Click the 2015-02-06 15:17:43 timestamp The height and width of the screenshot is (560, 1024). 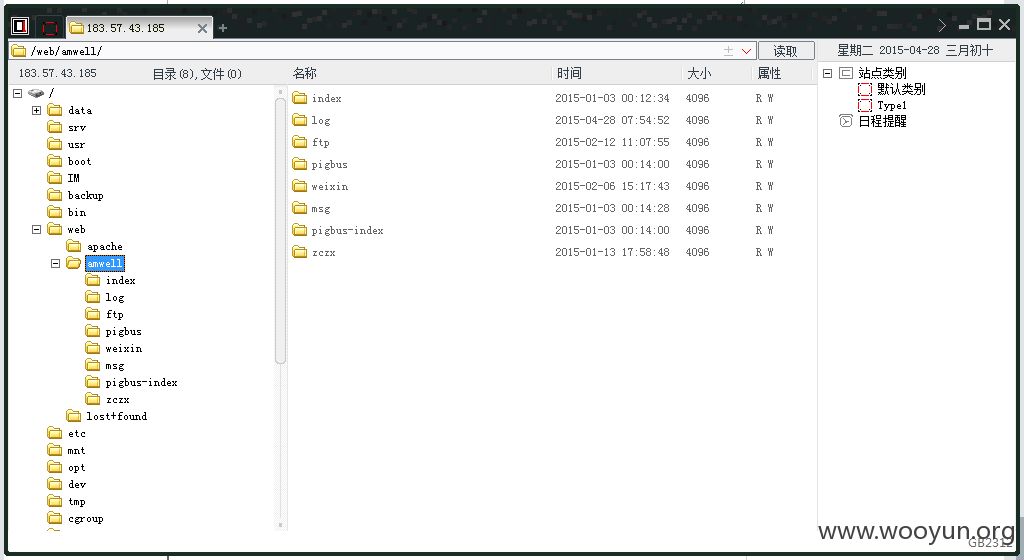pyautogui.click(x=612, y=186)
